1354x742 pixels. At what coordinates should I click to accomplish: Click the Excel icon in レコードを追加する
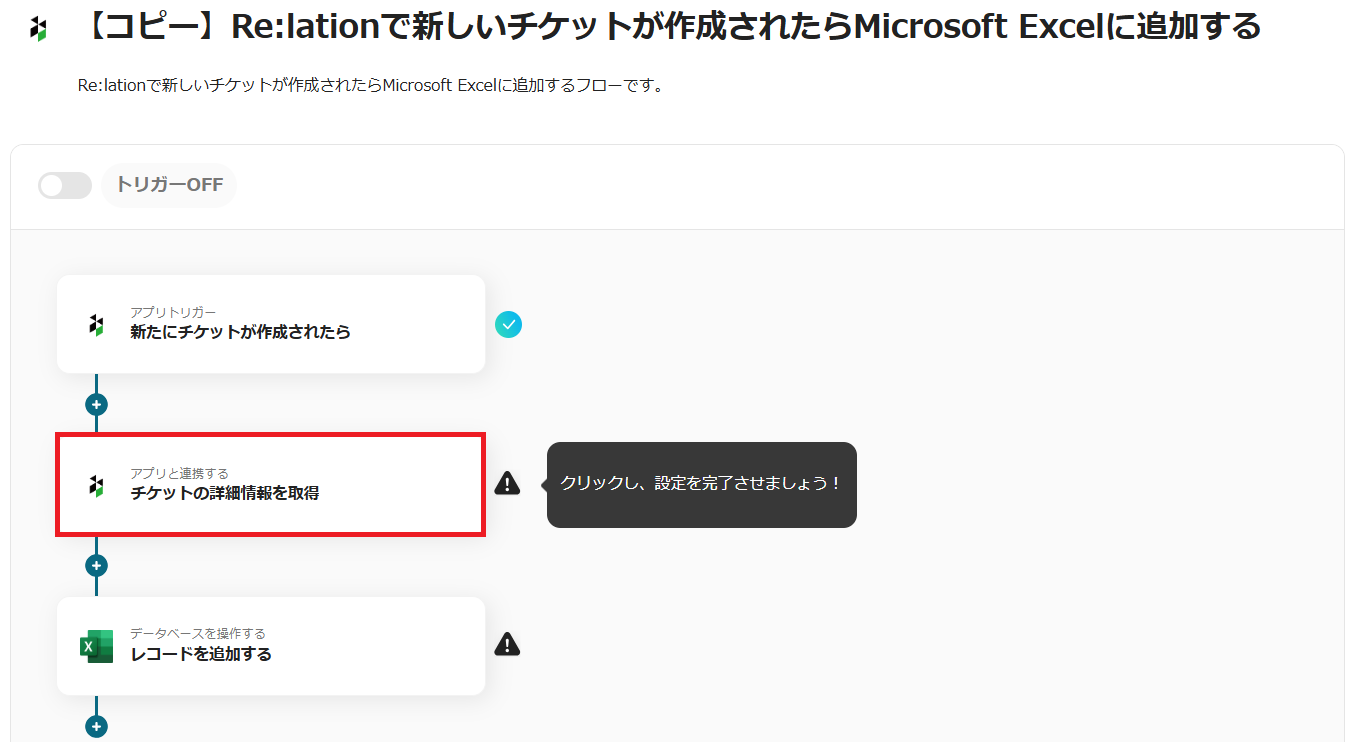coord(97,646)
